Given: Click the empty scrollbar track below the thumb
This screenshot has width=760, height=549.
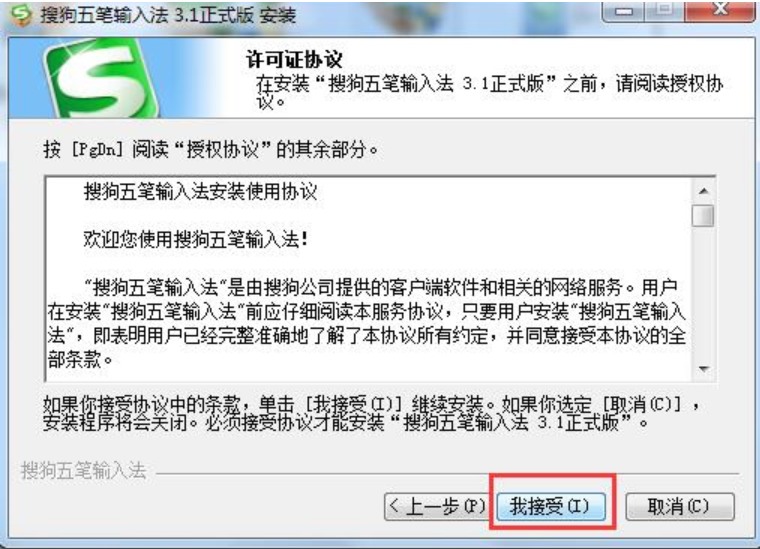Looking at the screenshot, I should coord(703,293).
